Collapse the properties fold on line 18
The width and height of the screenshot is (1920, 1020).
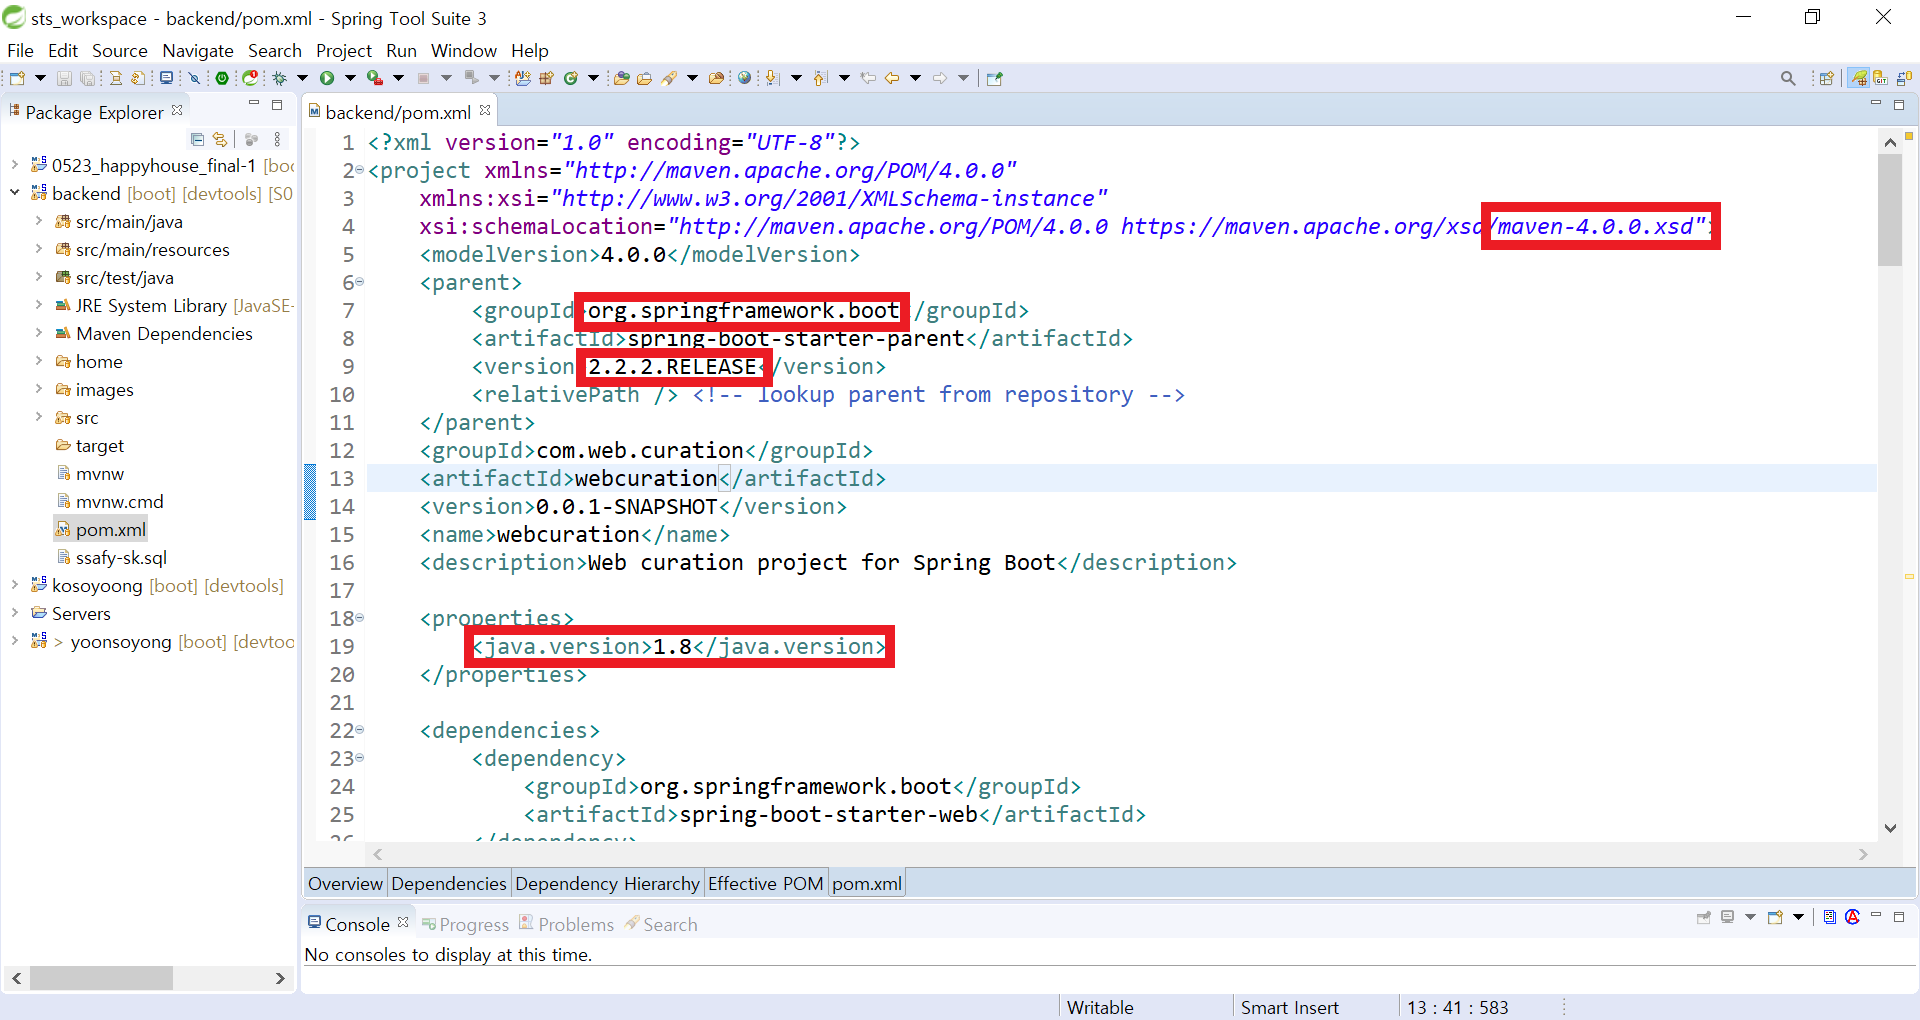[360, 619]
